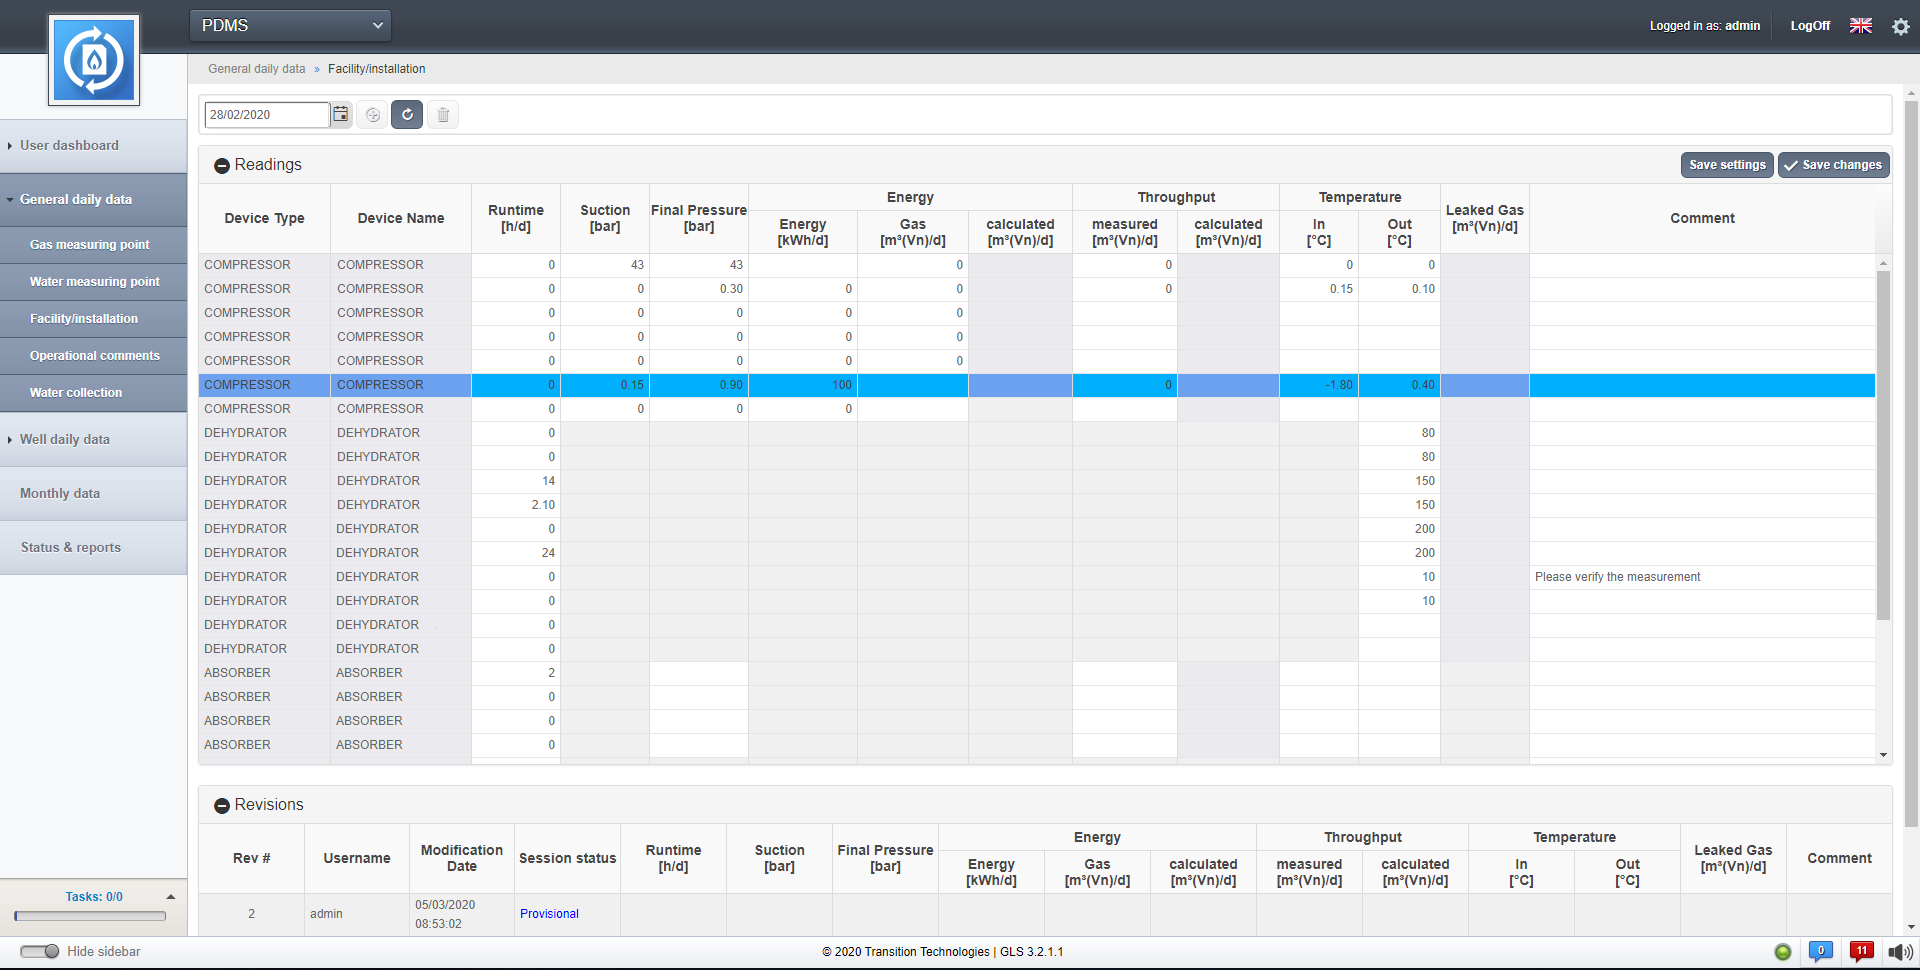Click the trash delete icon

(443, 114)
